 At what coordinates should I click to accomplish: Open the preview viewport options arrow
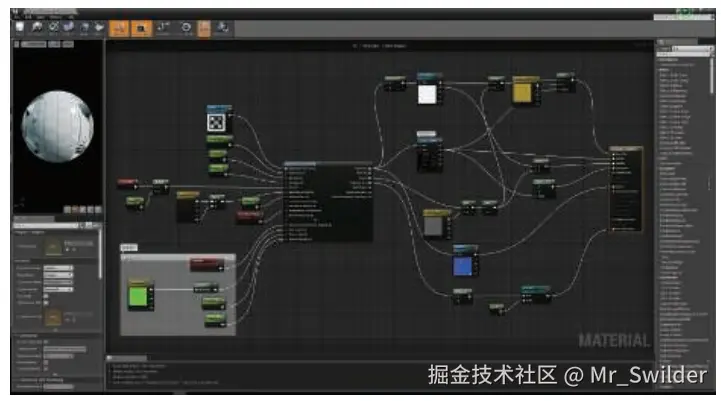tap(17, 44)
